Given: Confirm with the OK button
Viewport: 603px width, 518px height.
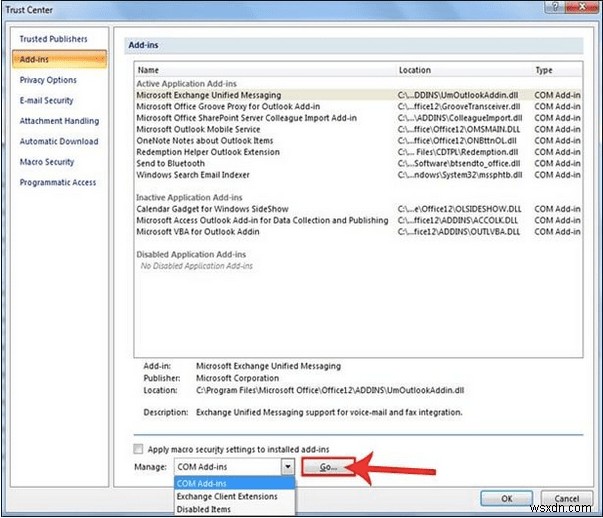Looking at the screenshot, I should point(506,499).
